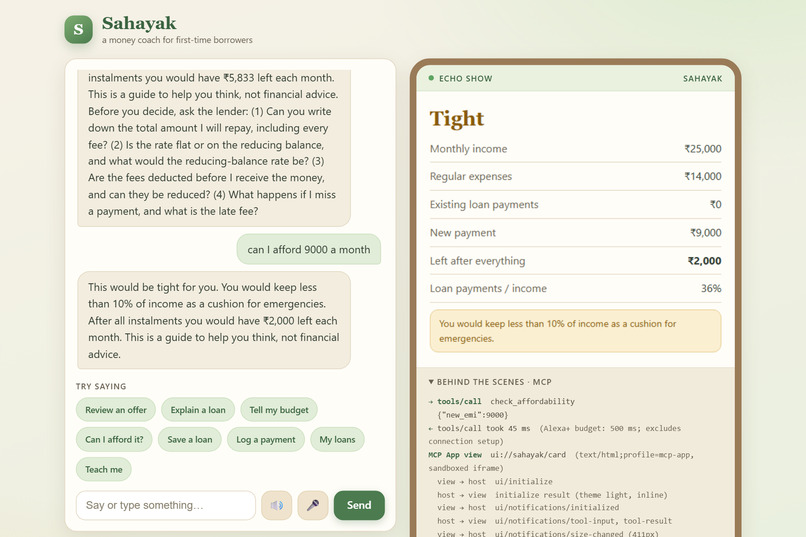The width and height of the screenshot is (806, 537).
Task: Click the bold ₹2,000 leftover value
Action: 705,261
